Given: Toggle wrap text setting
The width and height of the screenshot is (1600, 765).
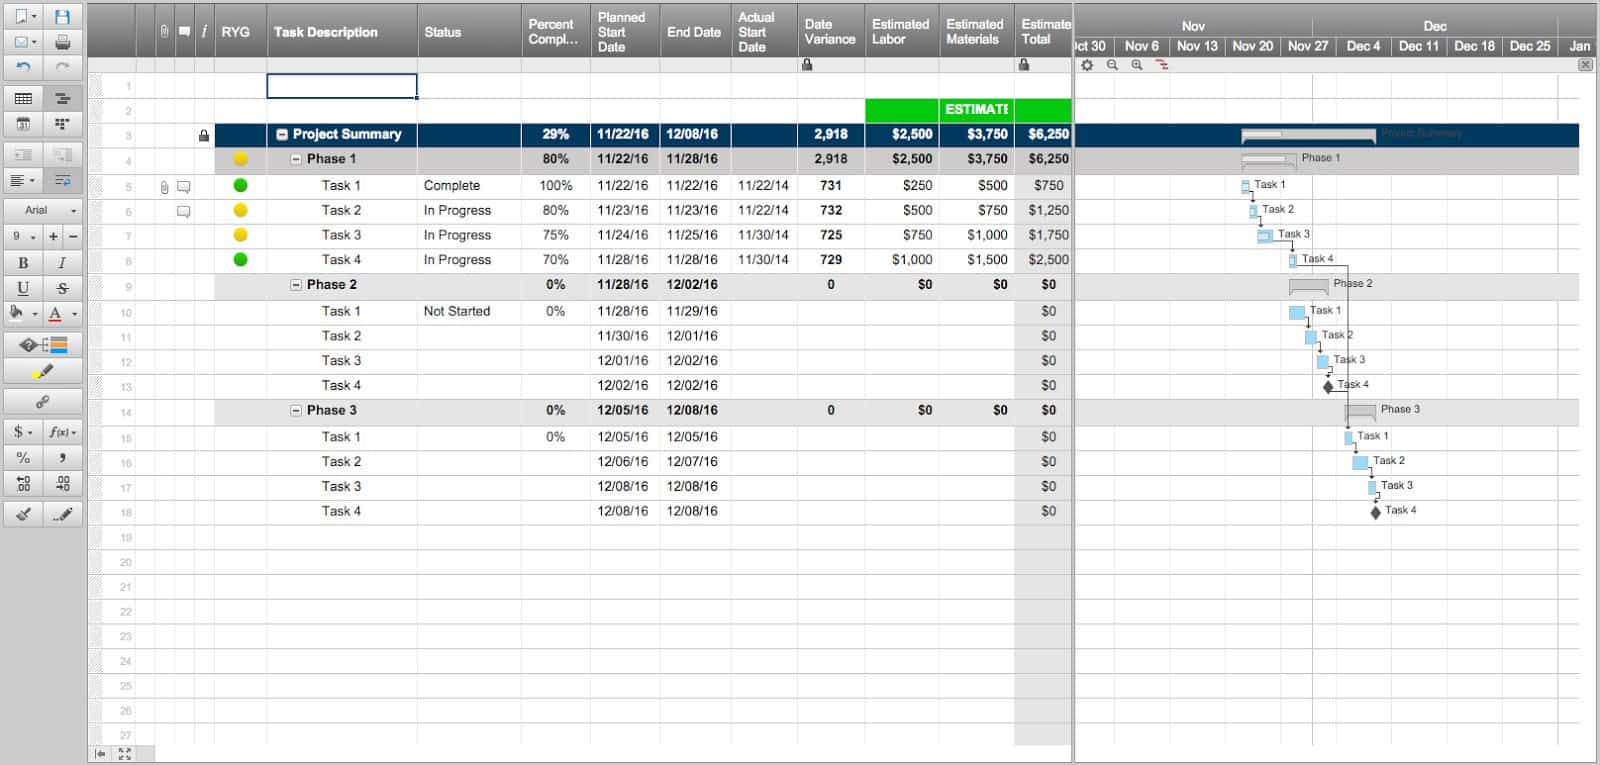Looking at the screenshot, I should (62, 181).
